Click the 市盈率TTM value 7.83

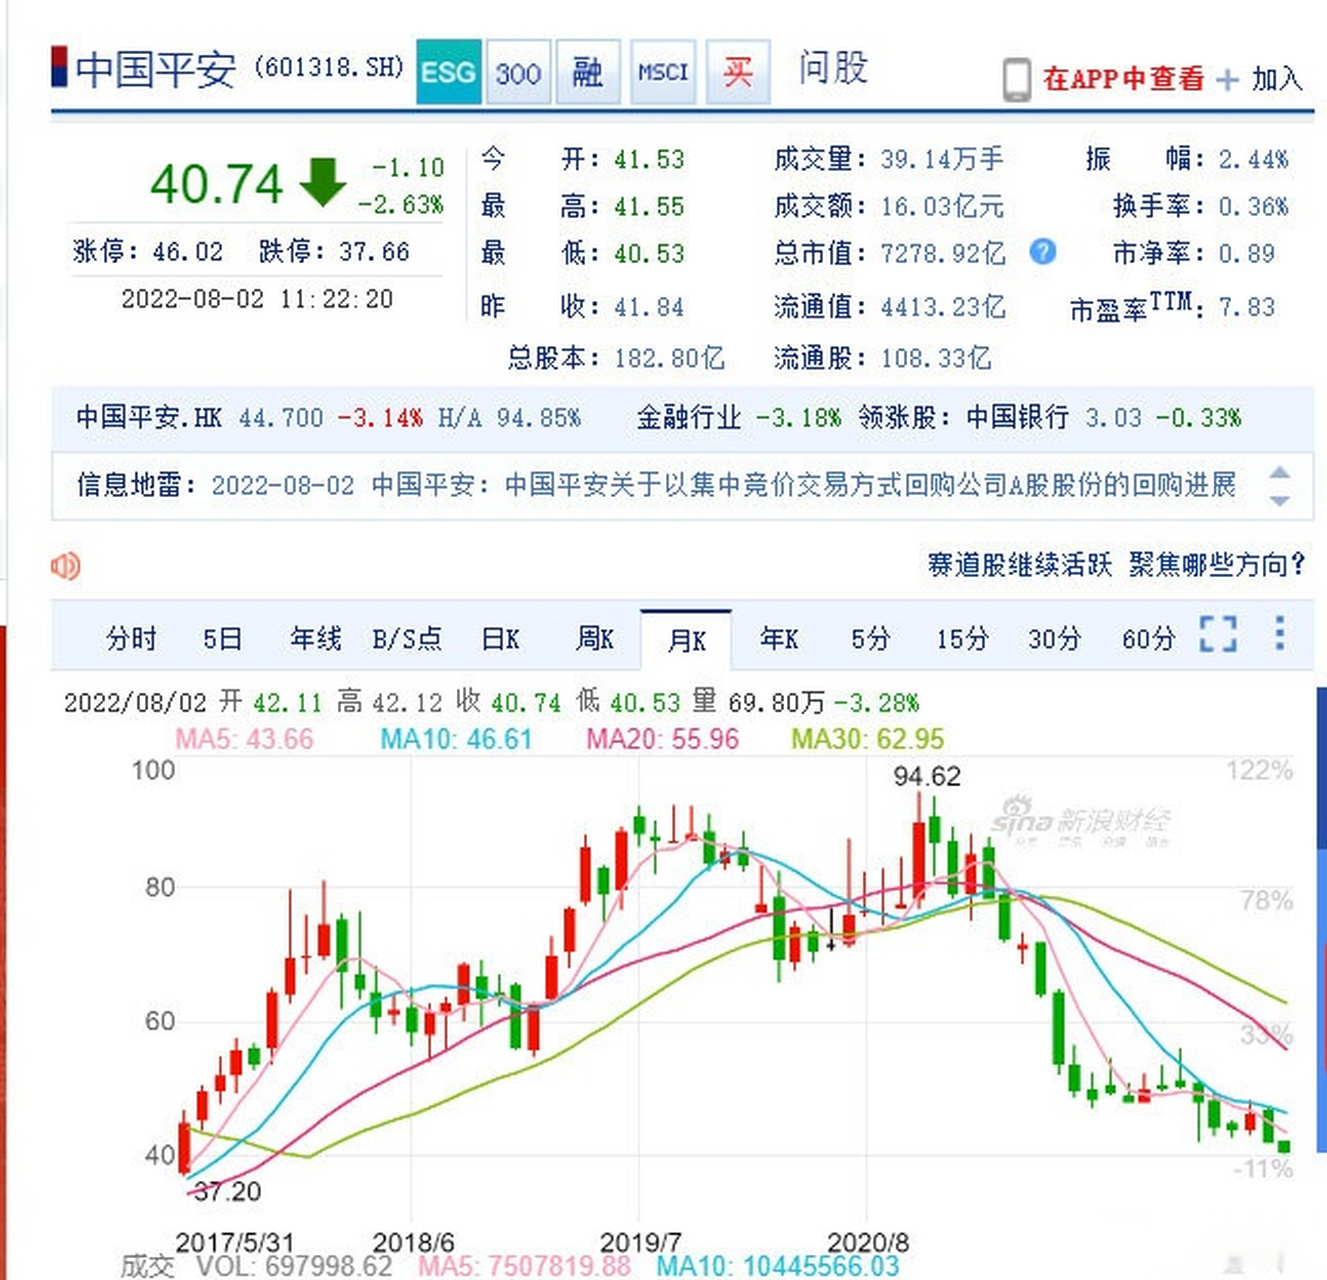(1246, 307)
